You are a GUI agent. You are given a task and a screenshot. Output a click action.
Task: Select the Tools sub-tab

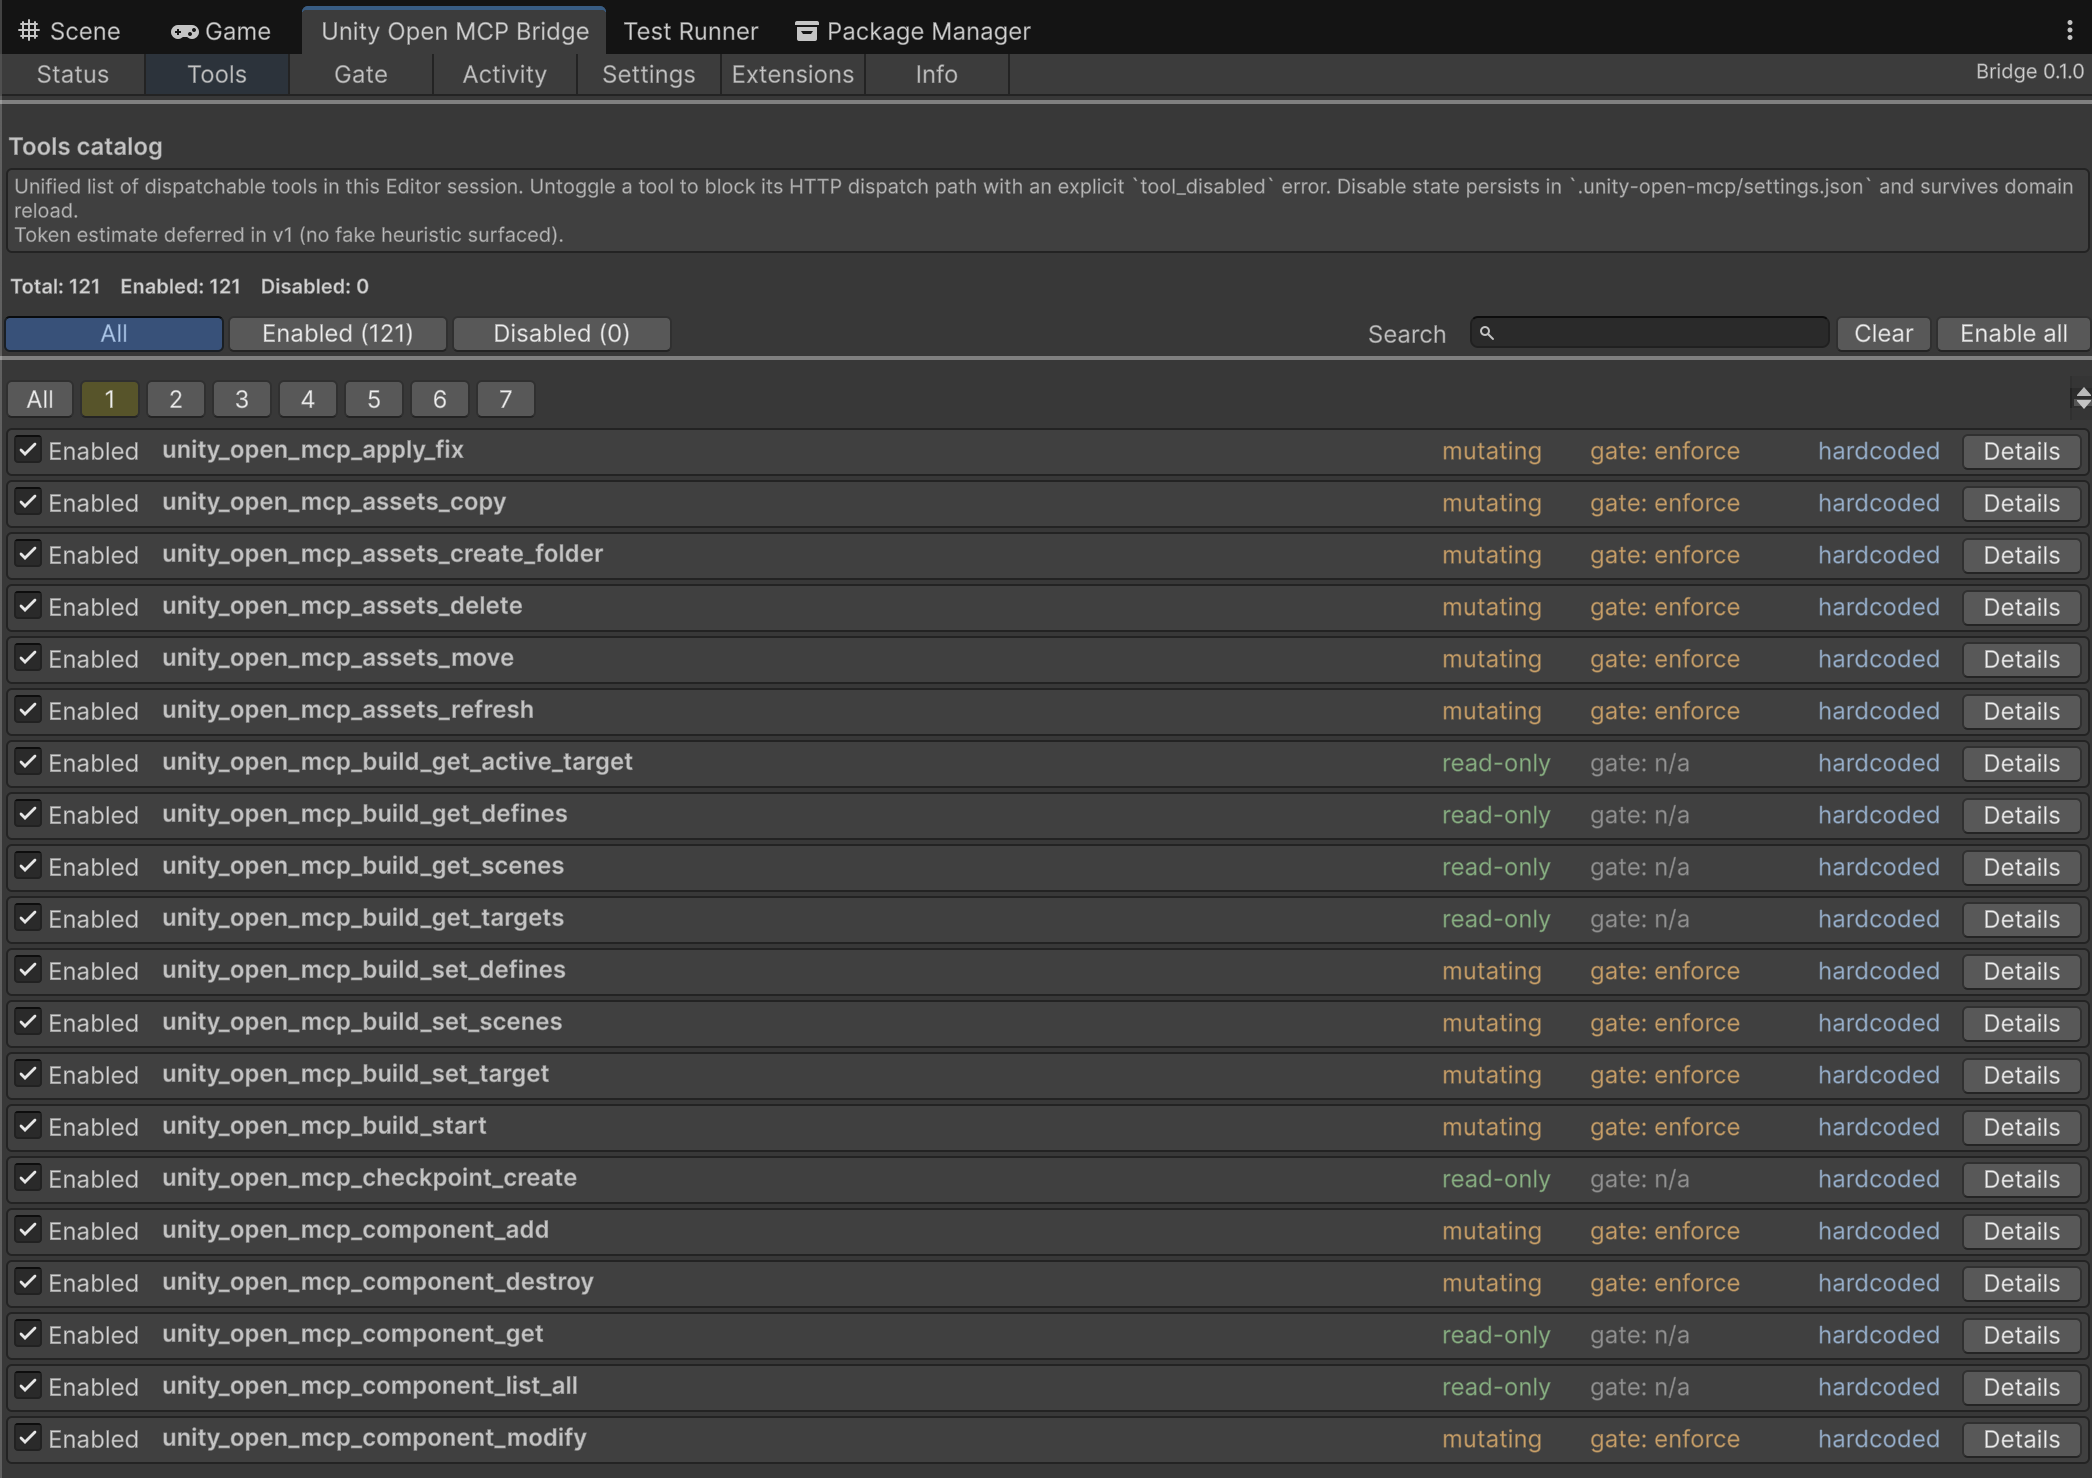coord(217,74)
